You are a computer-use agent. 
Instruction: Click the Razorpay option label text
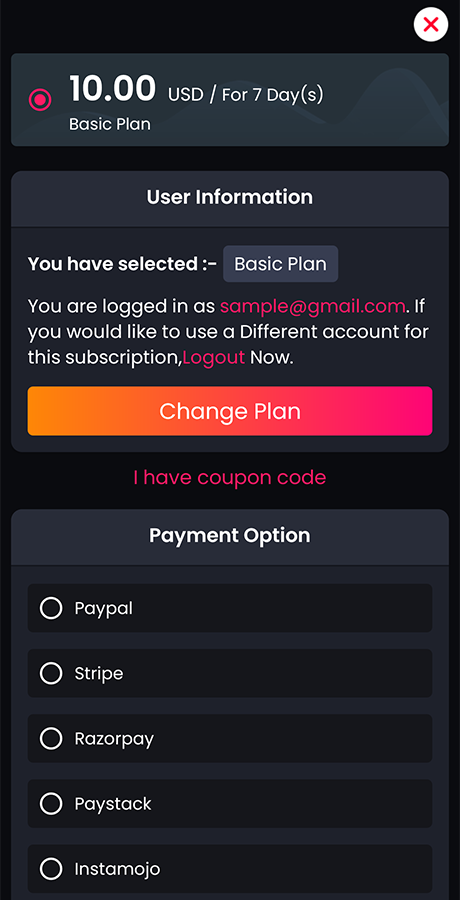114,739
